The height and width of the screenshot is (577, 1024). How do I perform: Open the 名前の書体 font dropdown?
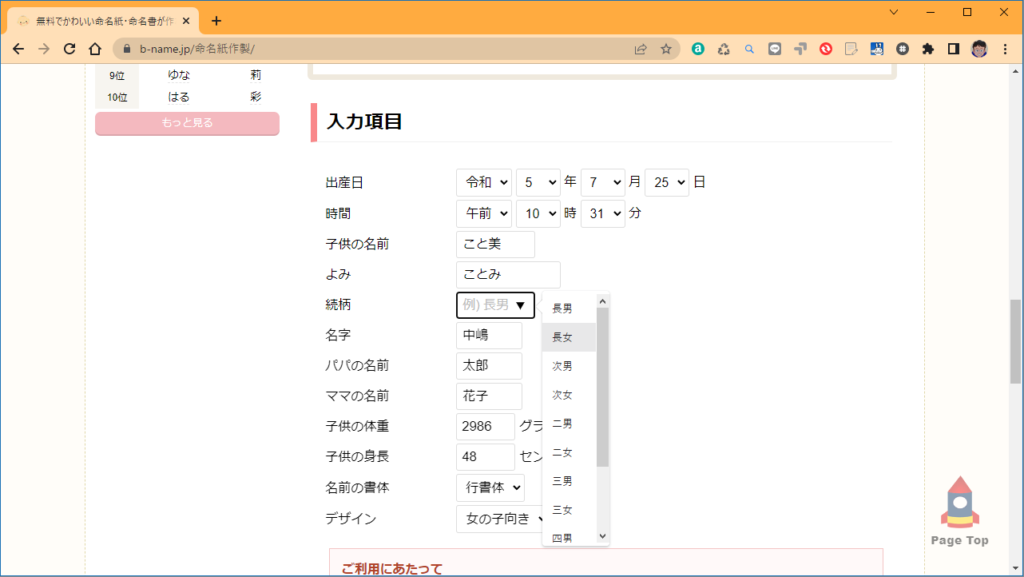pos(490,488)
